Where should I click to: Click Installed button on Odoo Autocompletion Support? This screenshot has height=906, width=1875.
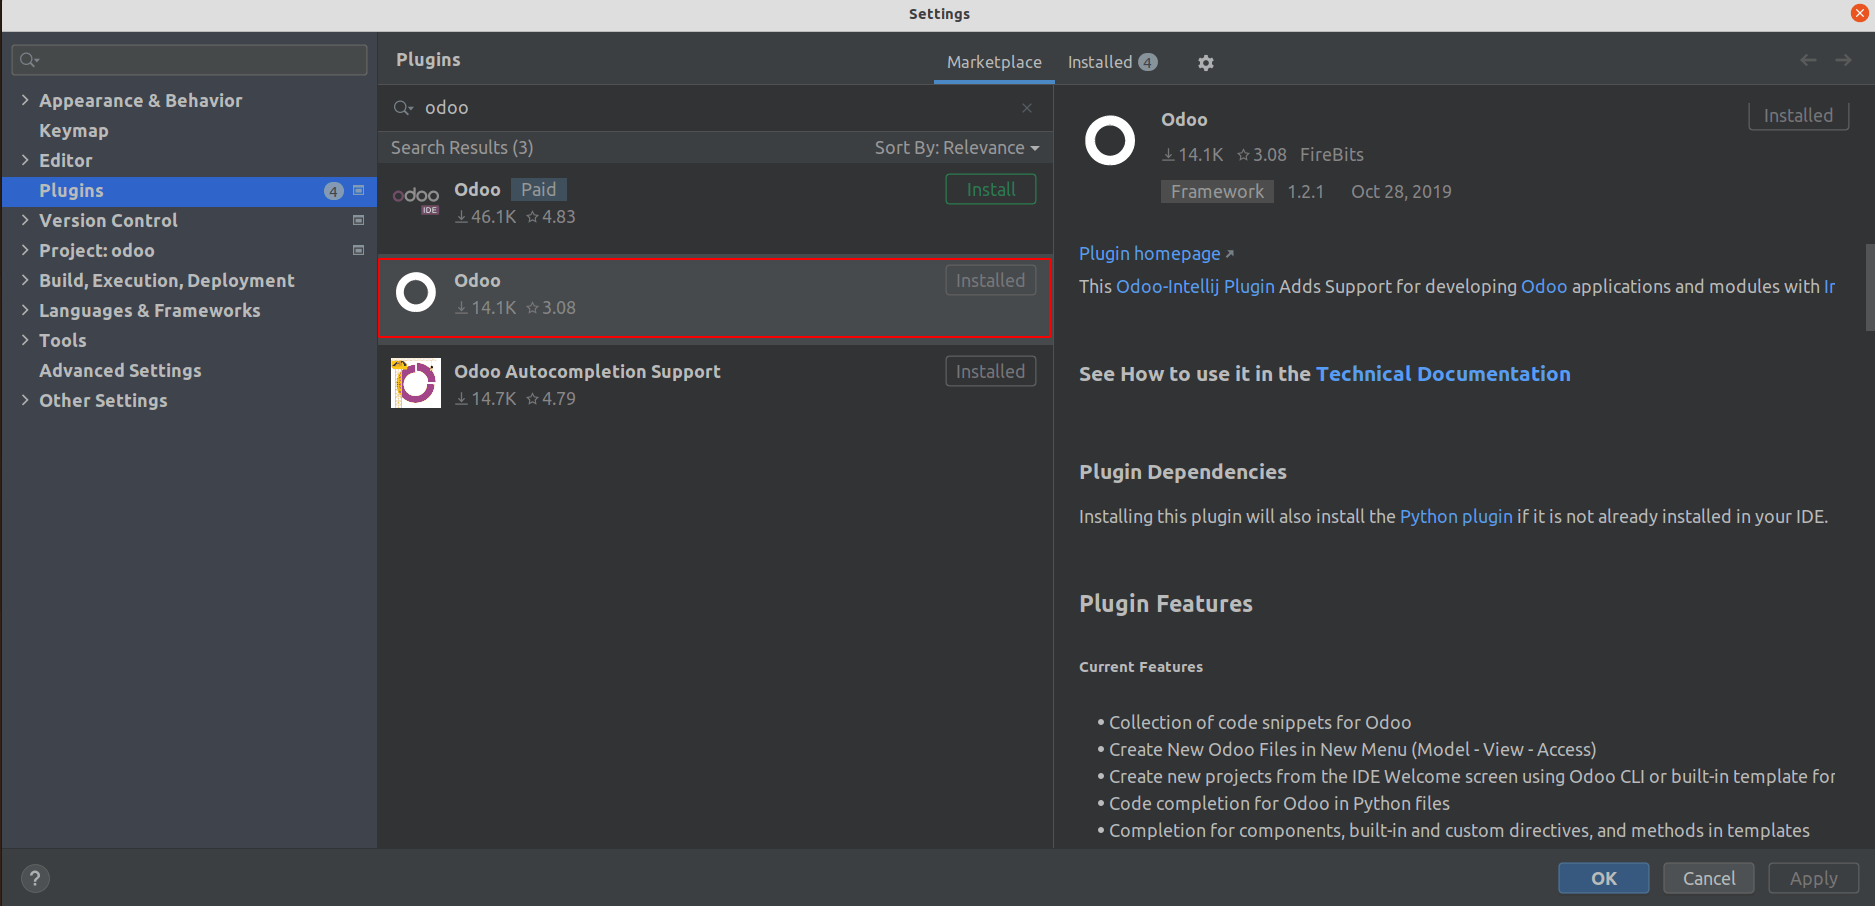[x=991, y=372]
